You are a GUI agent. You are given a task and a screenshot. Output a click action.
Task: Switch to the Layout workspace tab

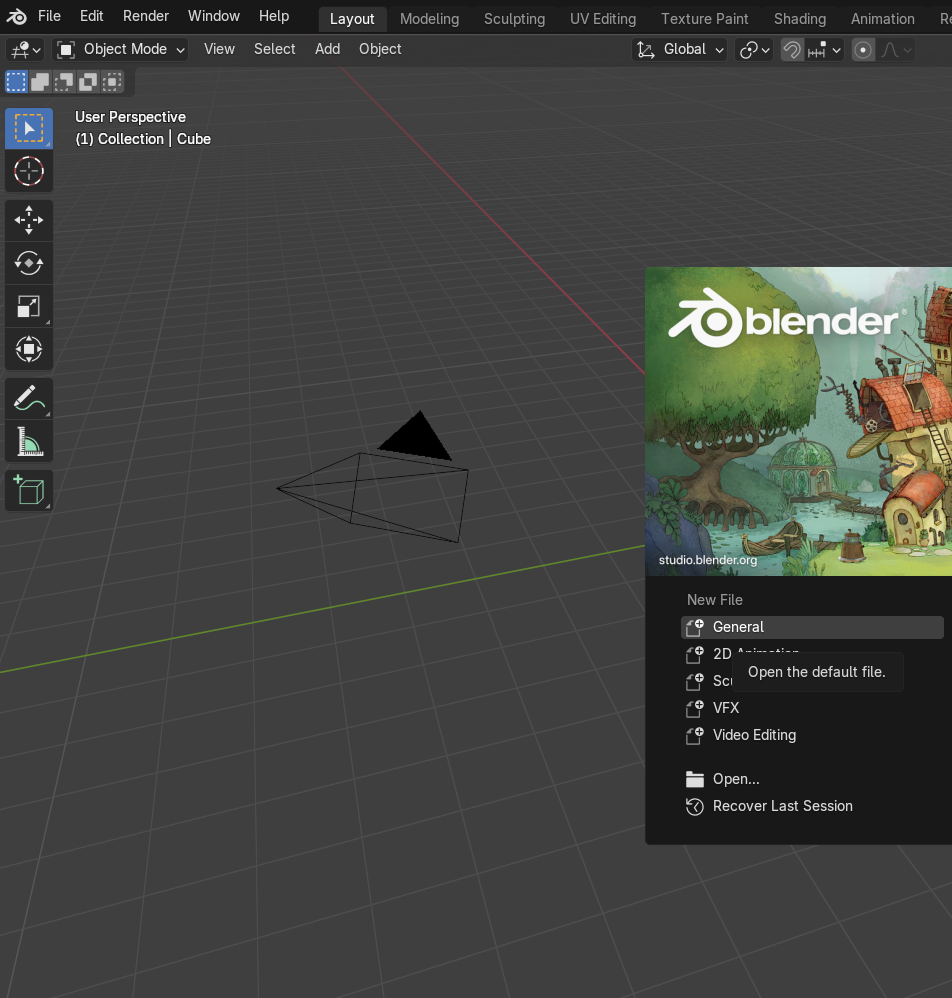pyautogui.click(x=352, y=19)
